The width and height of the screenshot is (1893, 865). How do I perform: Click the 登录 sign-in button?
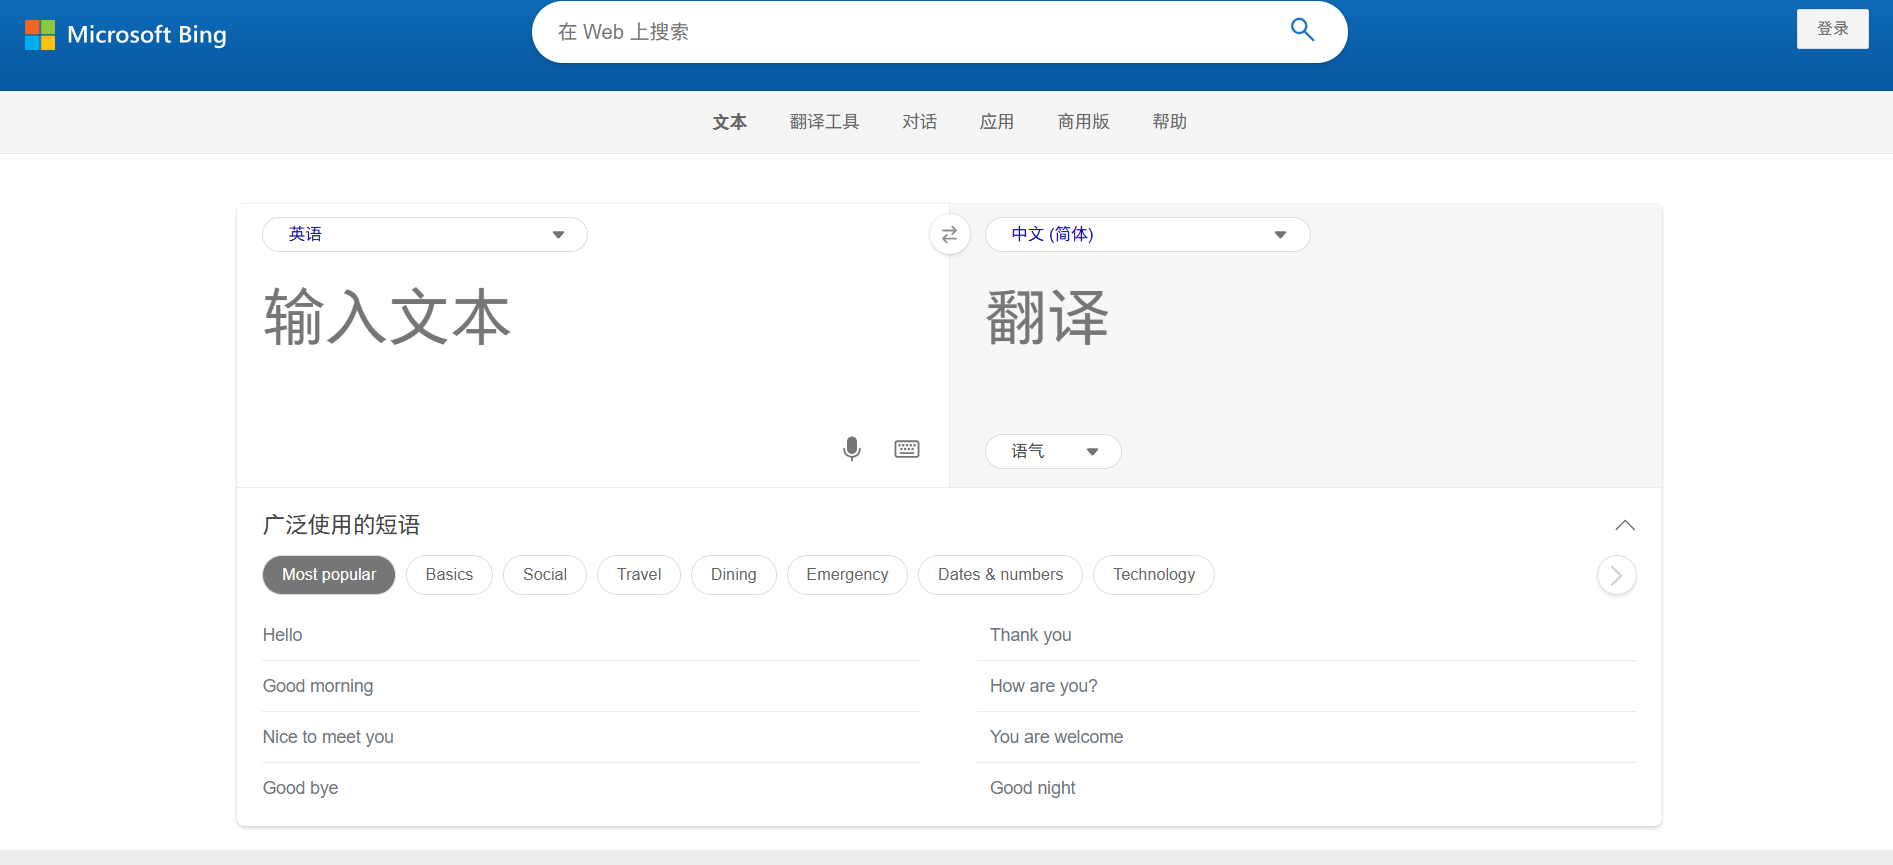coord(1831,29)
